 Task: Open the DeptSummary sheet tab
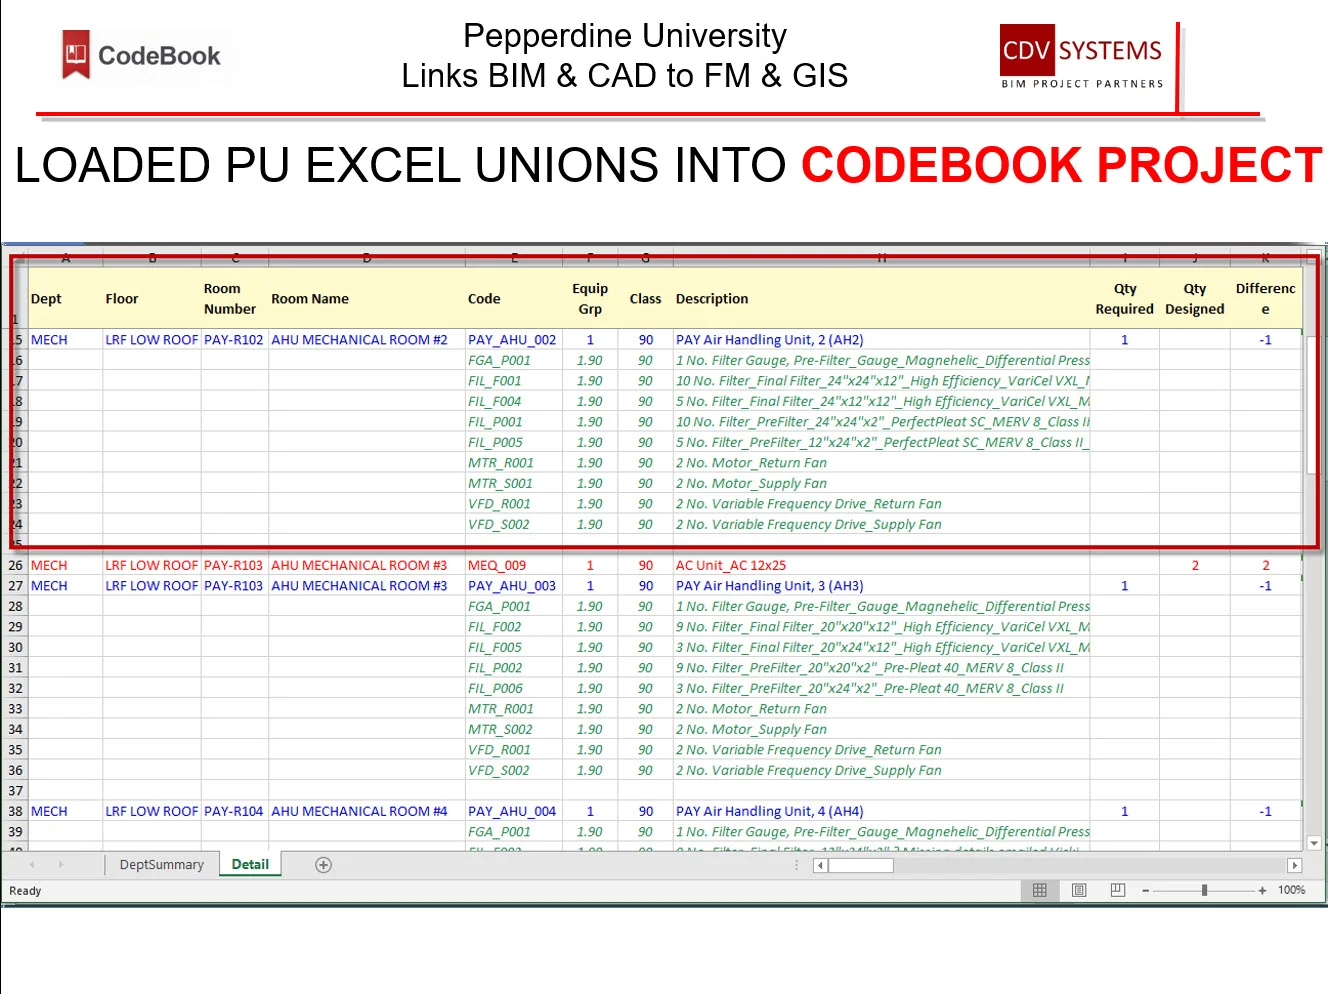click(x=161, y=865)
